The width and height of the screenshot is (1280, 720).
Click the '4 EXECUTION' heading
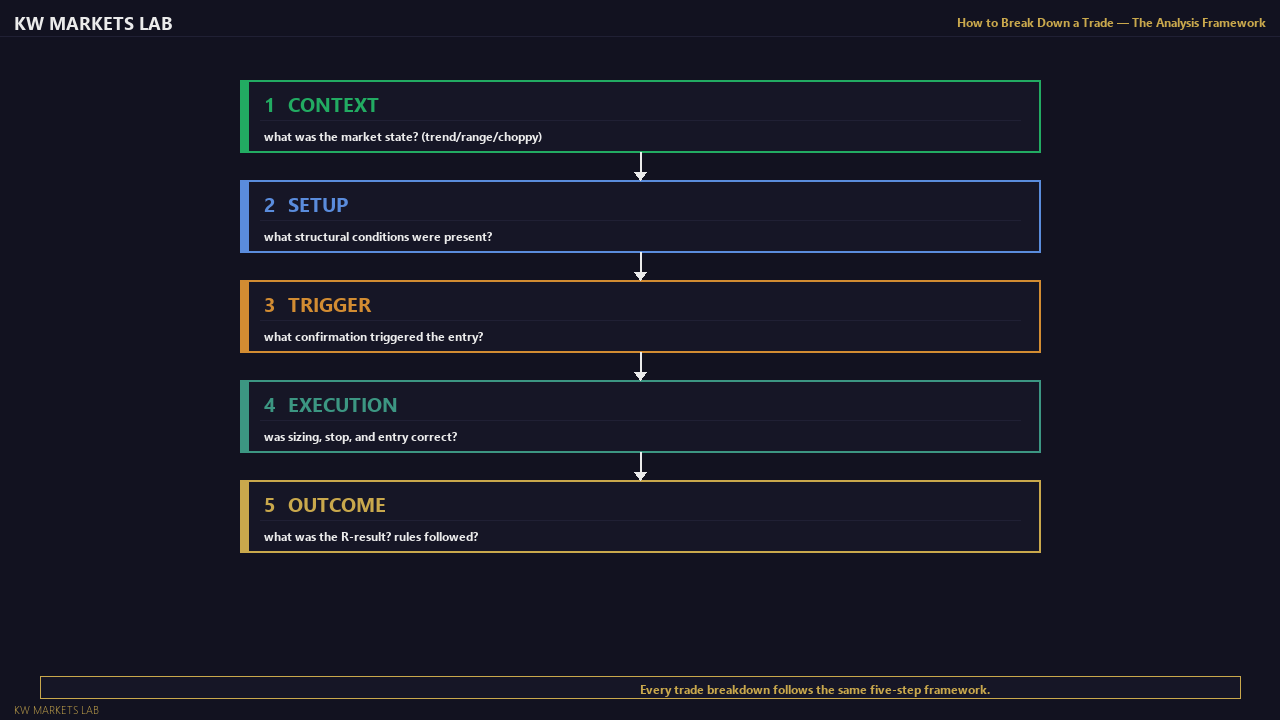tap(330, 405)
